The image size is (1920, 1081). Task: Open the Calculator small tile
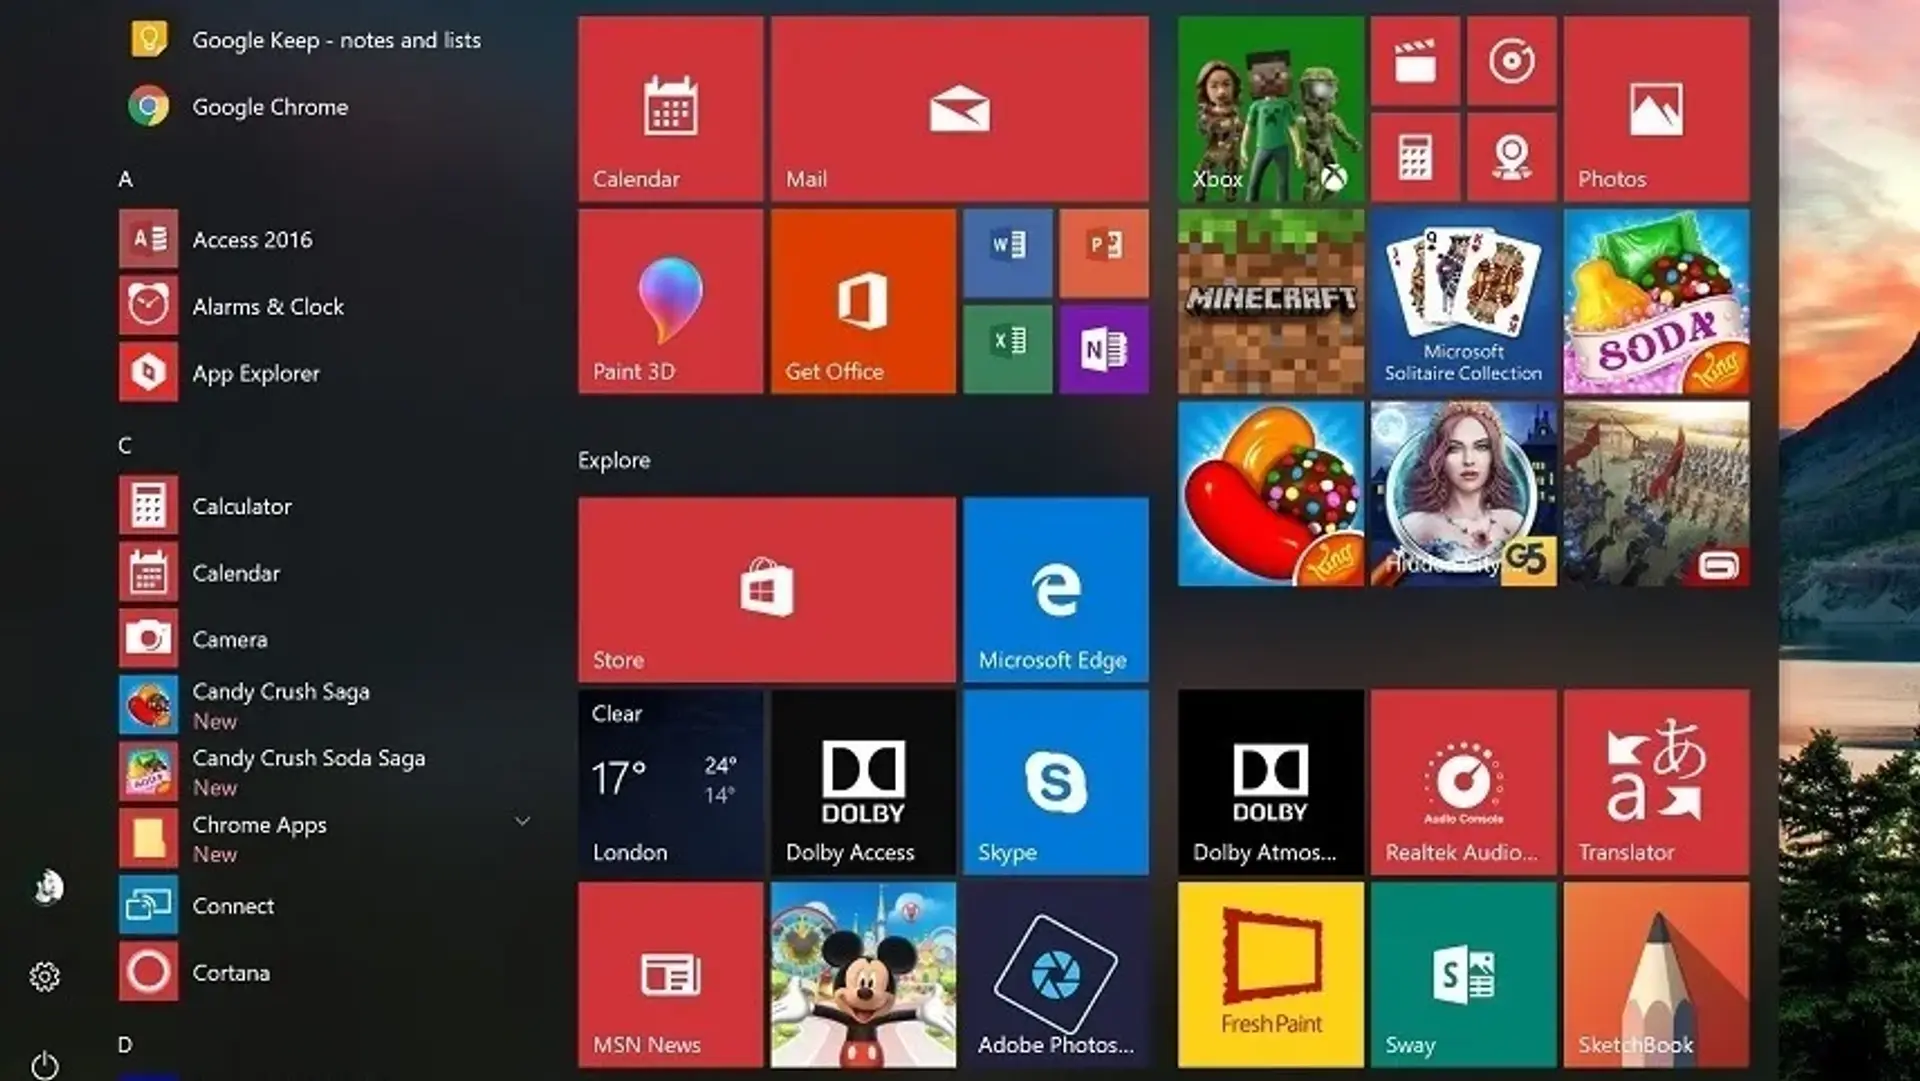coord(1415,157)
